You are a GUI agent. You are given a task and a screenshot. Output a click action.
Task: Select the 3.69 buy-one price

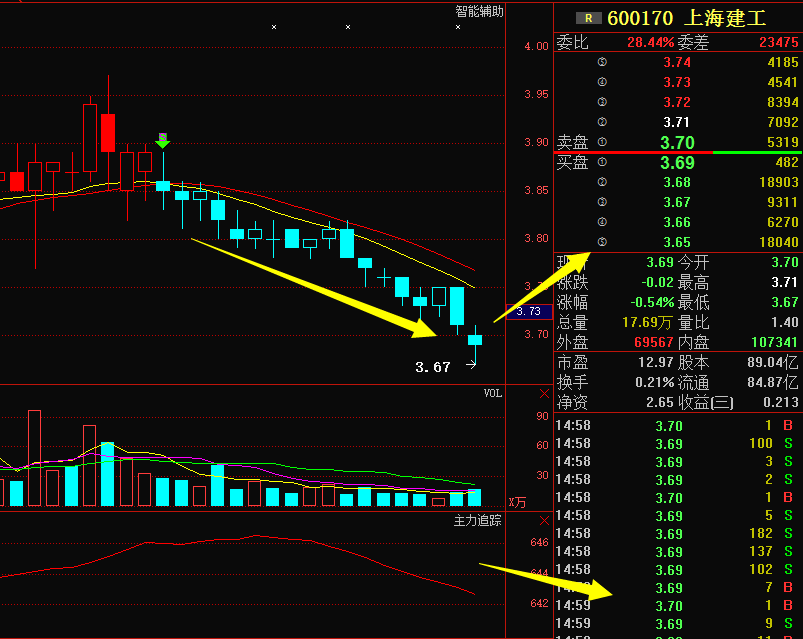point(677,163)
